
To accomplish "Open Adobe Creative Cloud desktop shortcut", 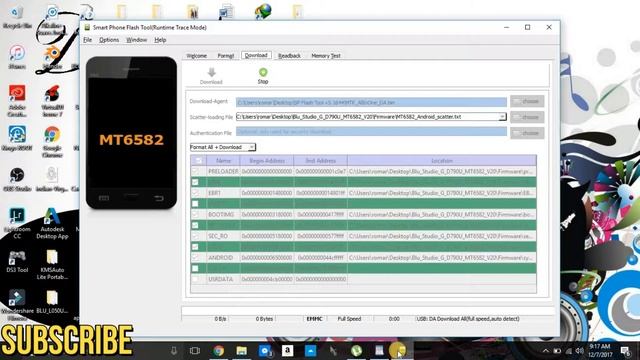I will (x=17, y=100).
